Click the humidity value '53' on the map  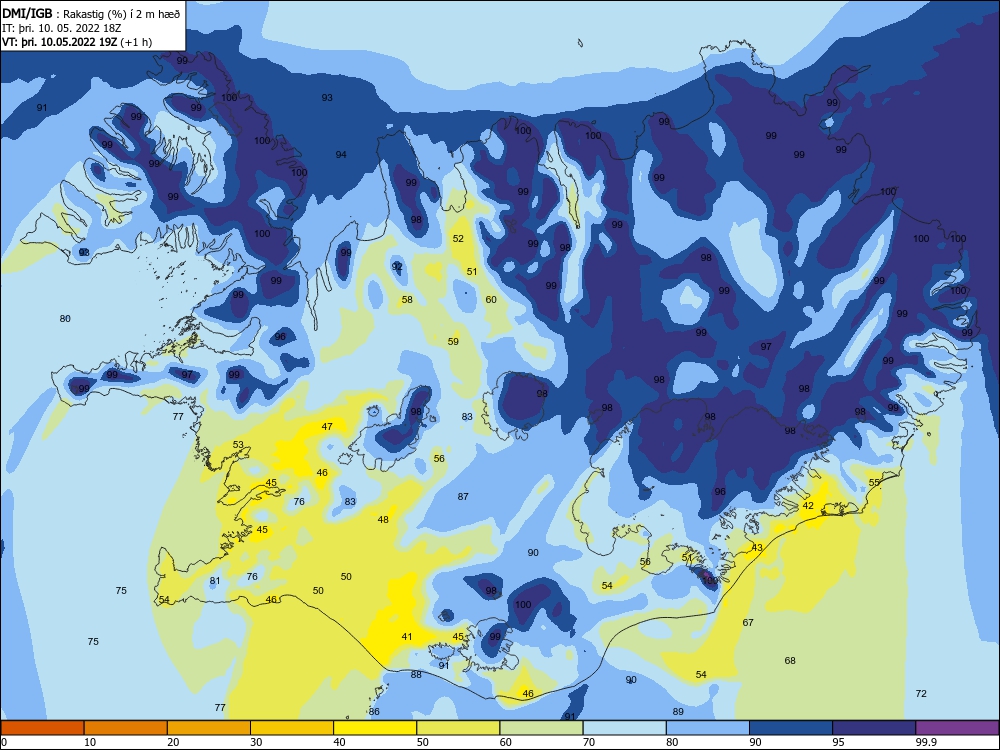tap(238, 445)
